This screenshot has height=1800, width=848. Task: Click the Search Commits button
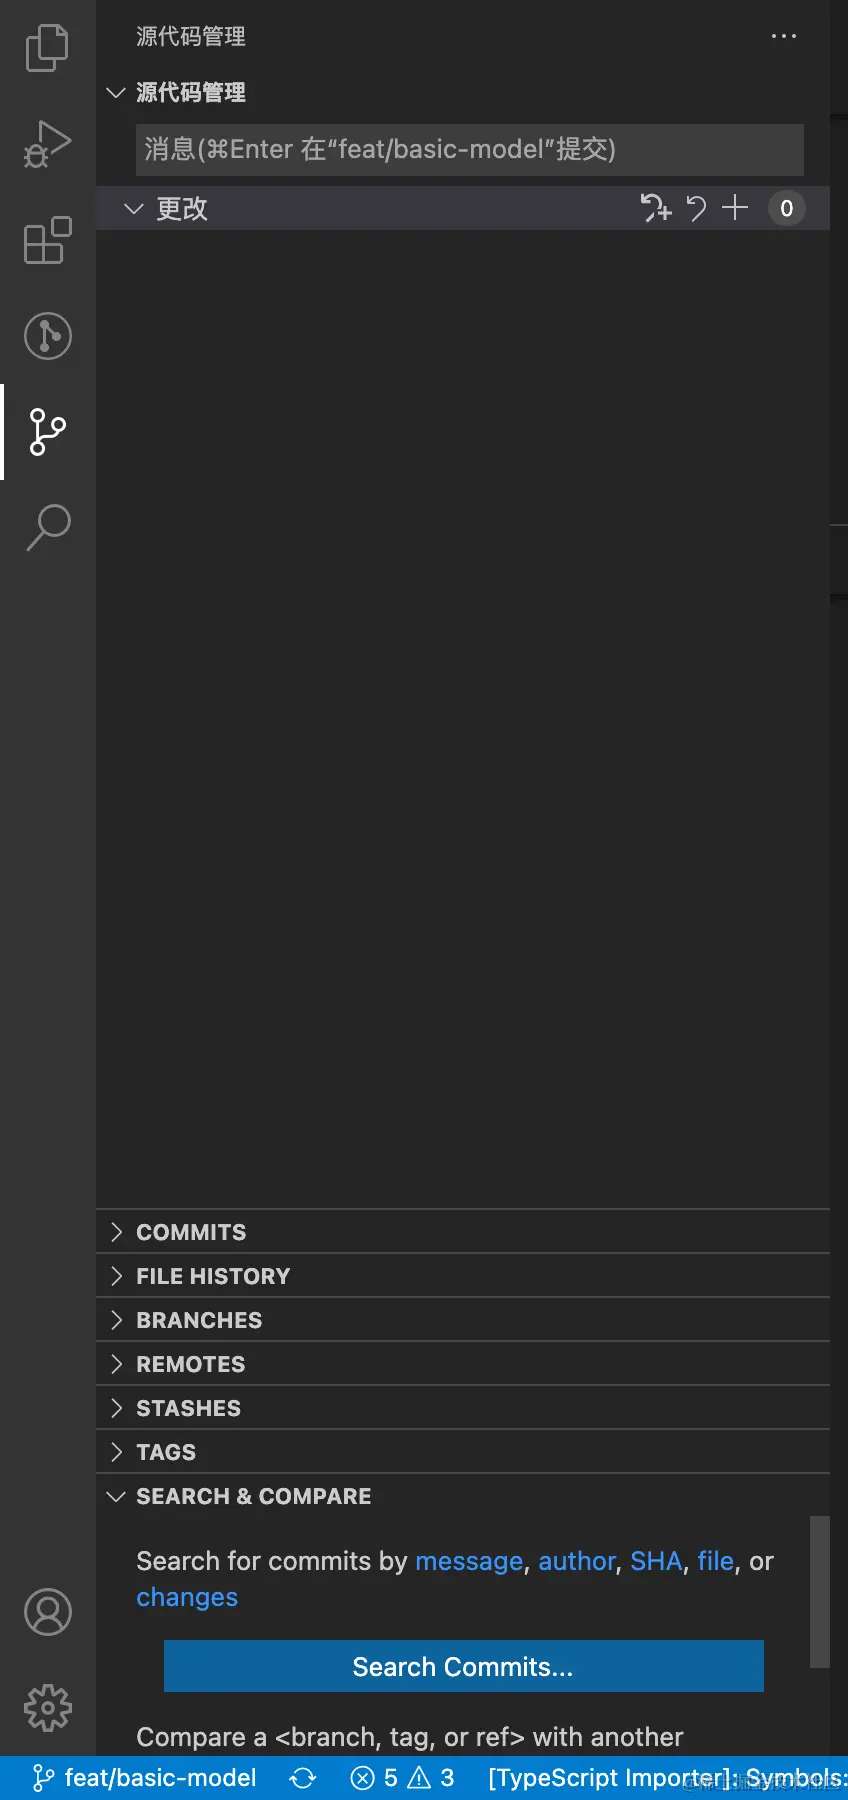(463, 1666)
